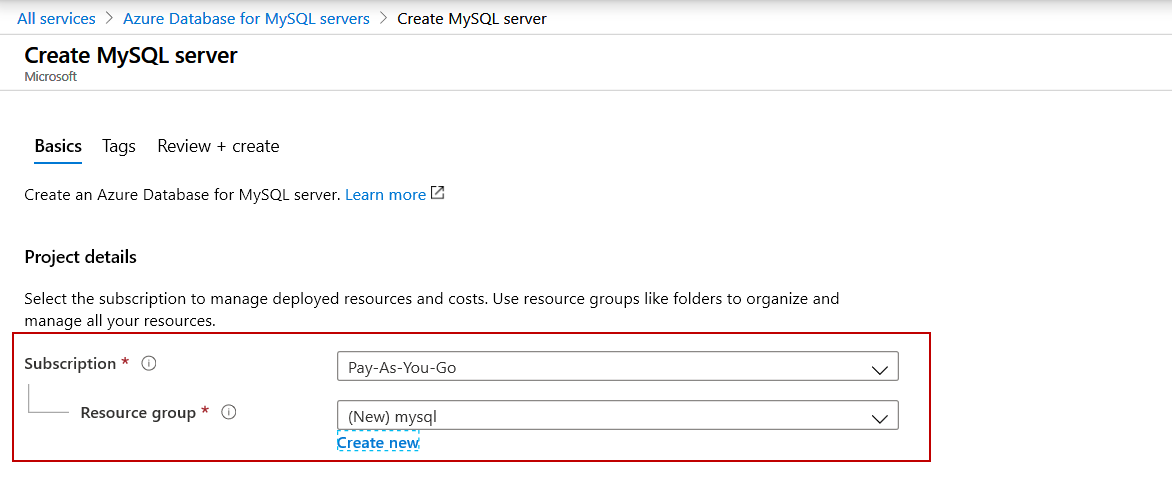Image resolution: width=1172 pixels, height=492 pixels.
Task: Click the external link icon beside Learn more
Action: pyautogui.click(x=437, y=194)
